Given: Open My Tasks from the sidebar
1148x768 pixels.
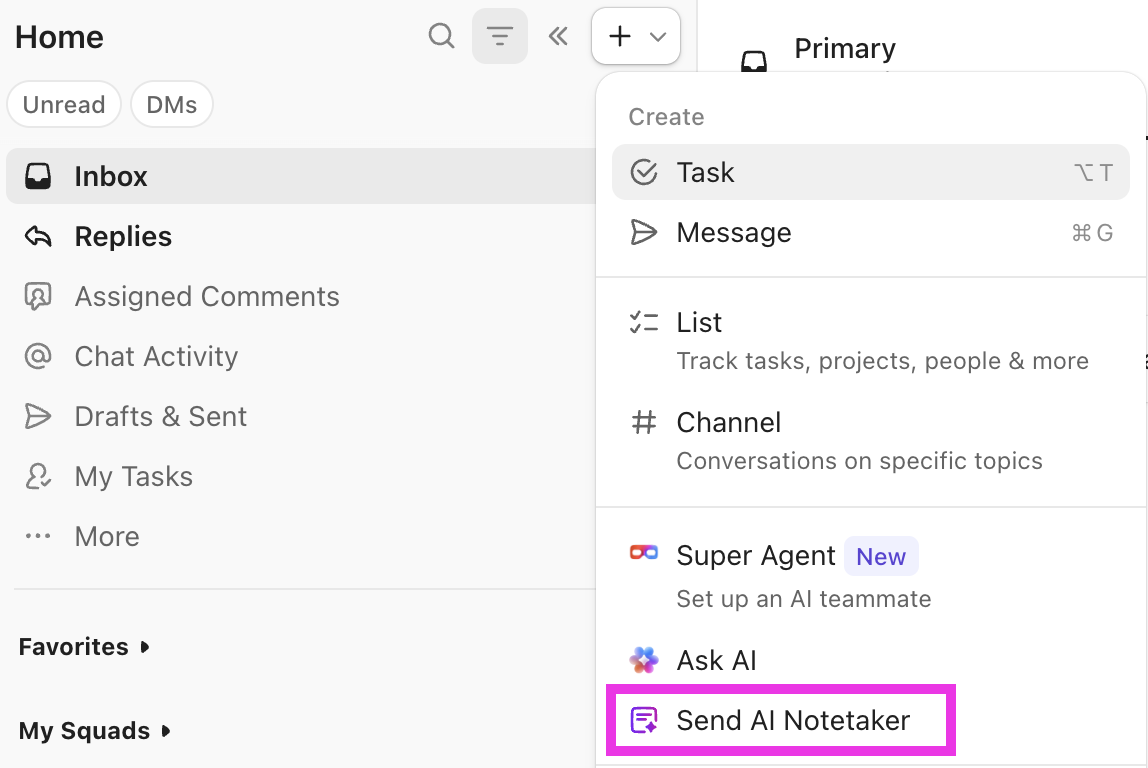Looking at the screenshot, I should click(133, 476).
